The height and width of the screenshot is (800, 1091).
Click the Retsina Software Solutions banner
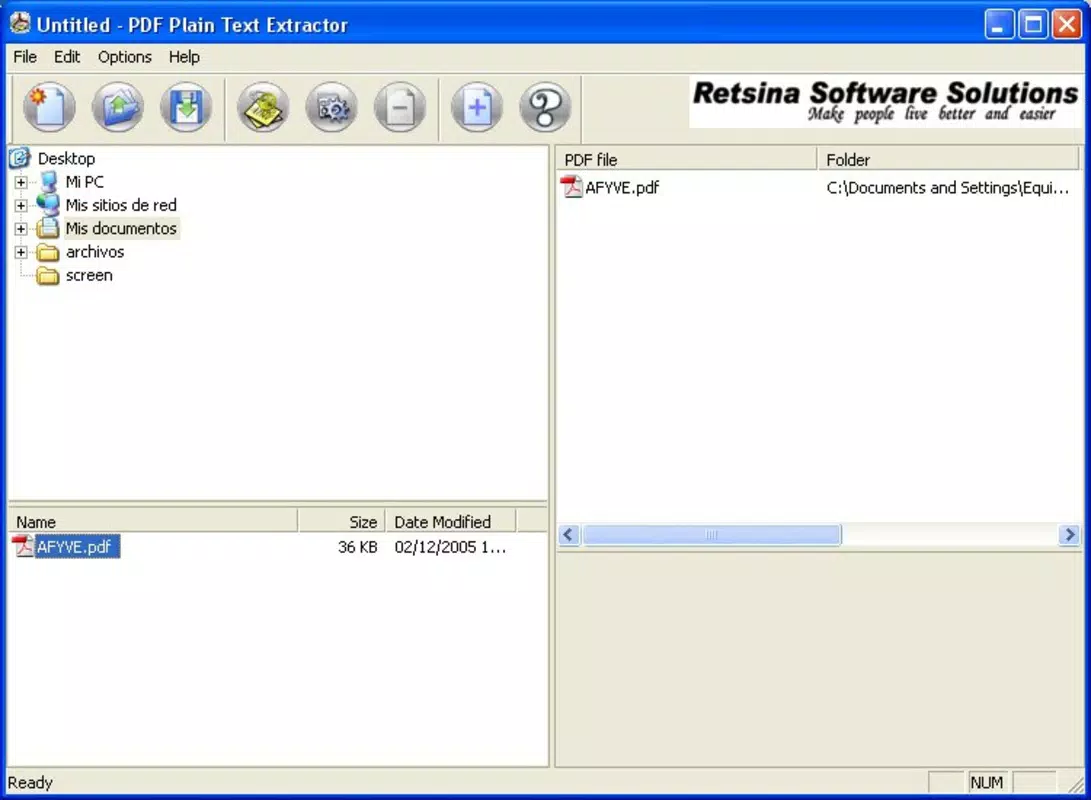click(885, 102)
